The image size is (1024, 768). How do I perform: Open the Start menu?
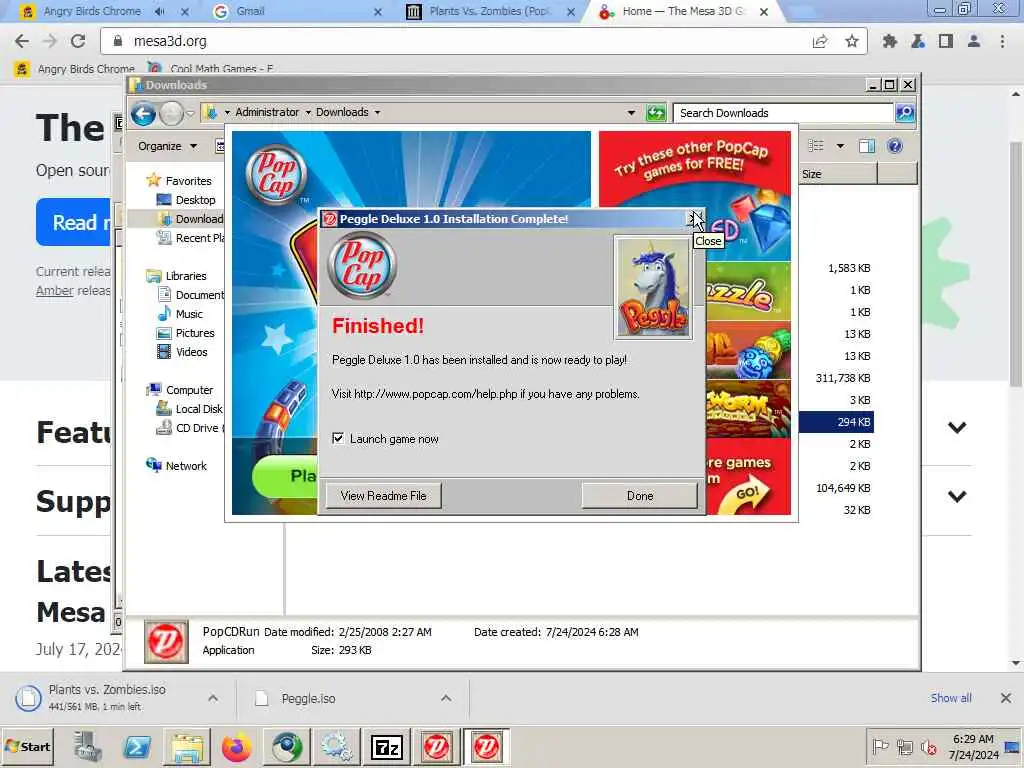[27, 746]
